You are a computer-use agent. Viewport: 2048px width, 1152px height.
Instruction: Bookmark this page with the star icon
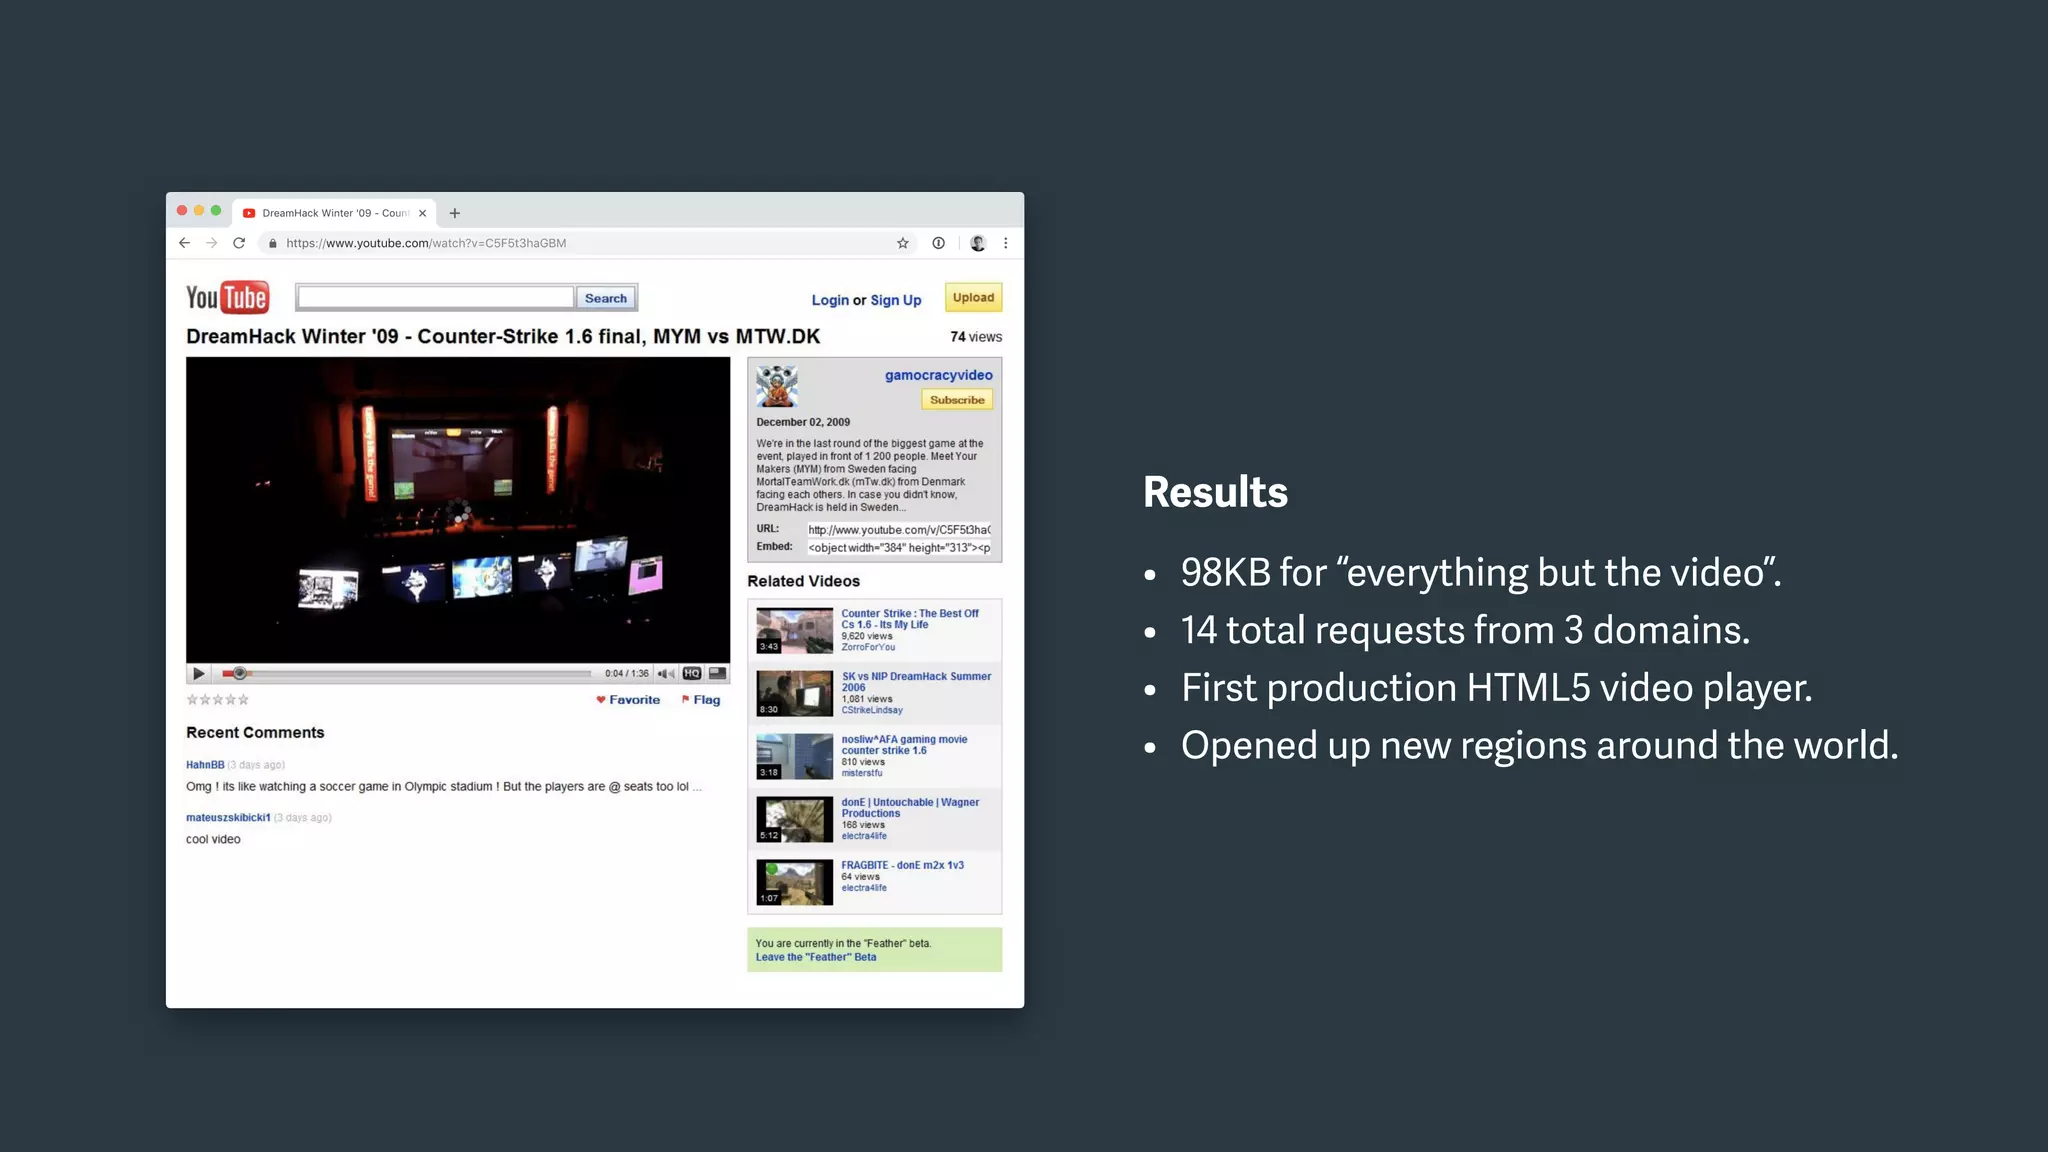click(903, 243)
